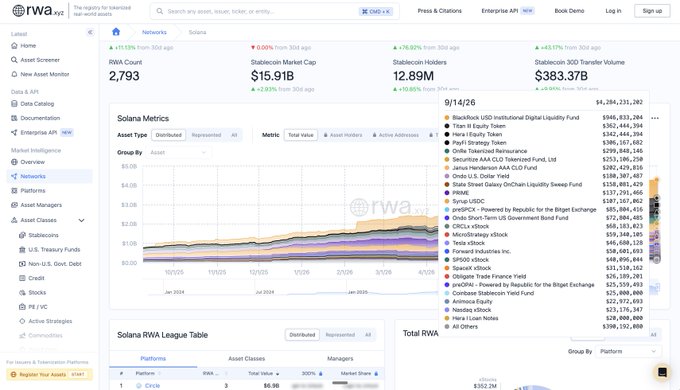
Task: Click the Credit sidebar icon
Action: click(x=22, y=278)
